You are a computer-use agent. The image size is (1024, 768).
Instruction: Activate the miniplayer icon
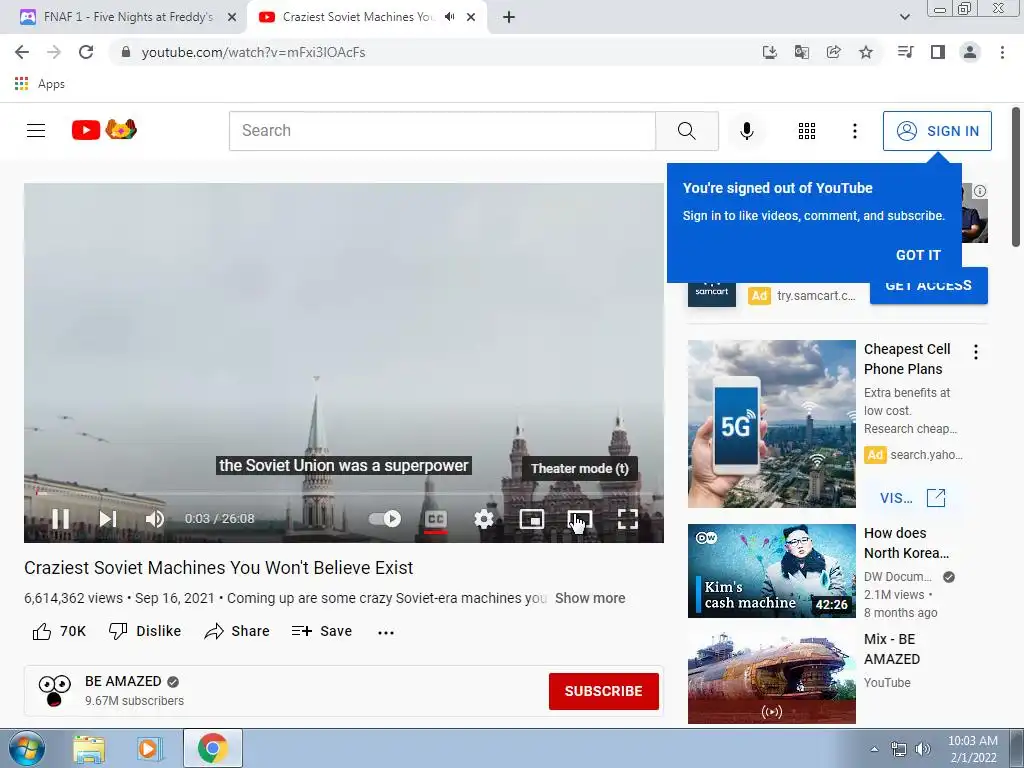(x=532, y=519)
